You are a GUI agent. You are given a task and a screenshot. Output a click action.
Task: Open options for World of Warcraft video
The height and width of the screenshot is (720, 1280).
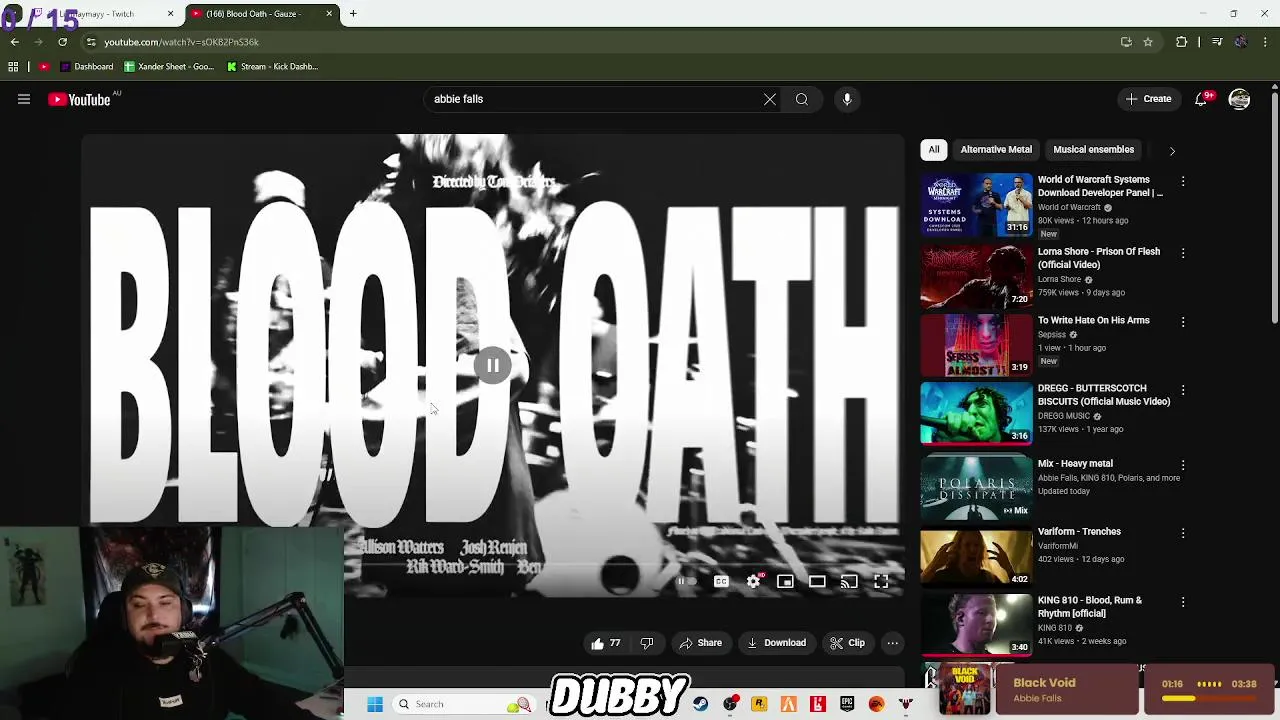tap(1183, 182)
